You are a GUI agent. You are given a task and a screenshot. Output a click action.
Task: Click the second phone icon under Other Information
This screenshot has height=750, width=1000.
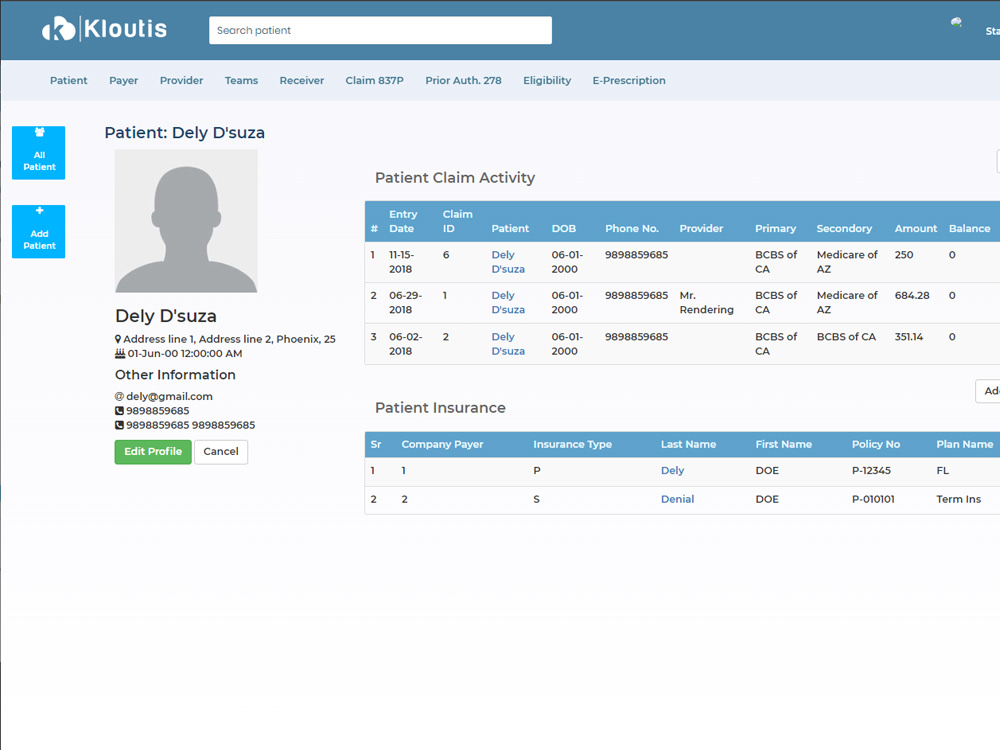[x=117, y=425]
